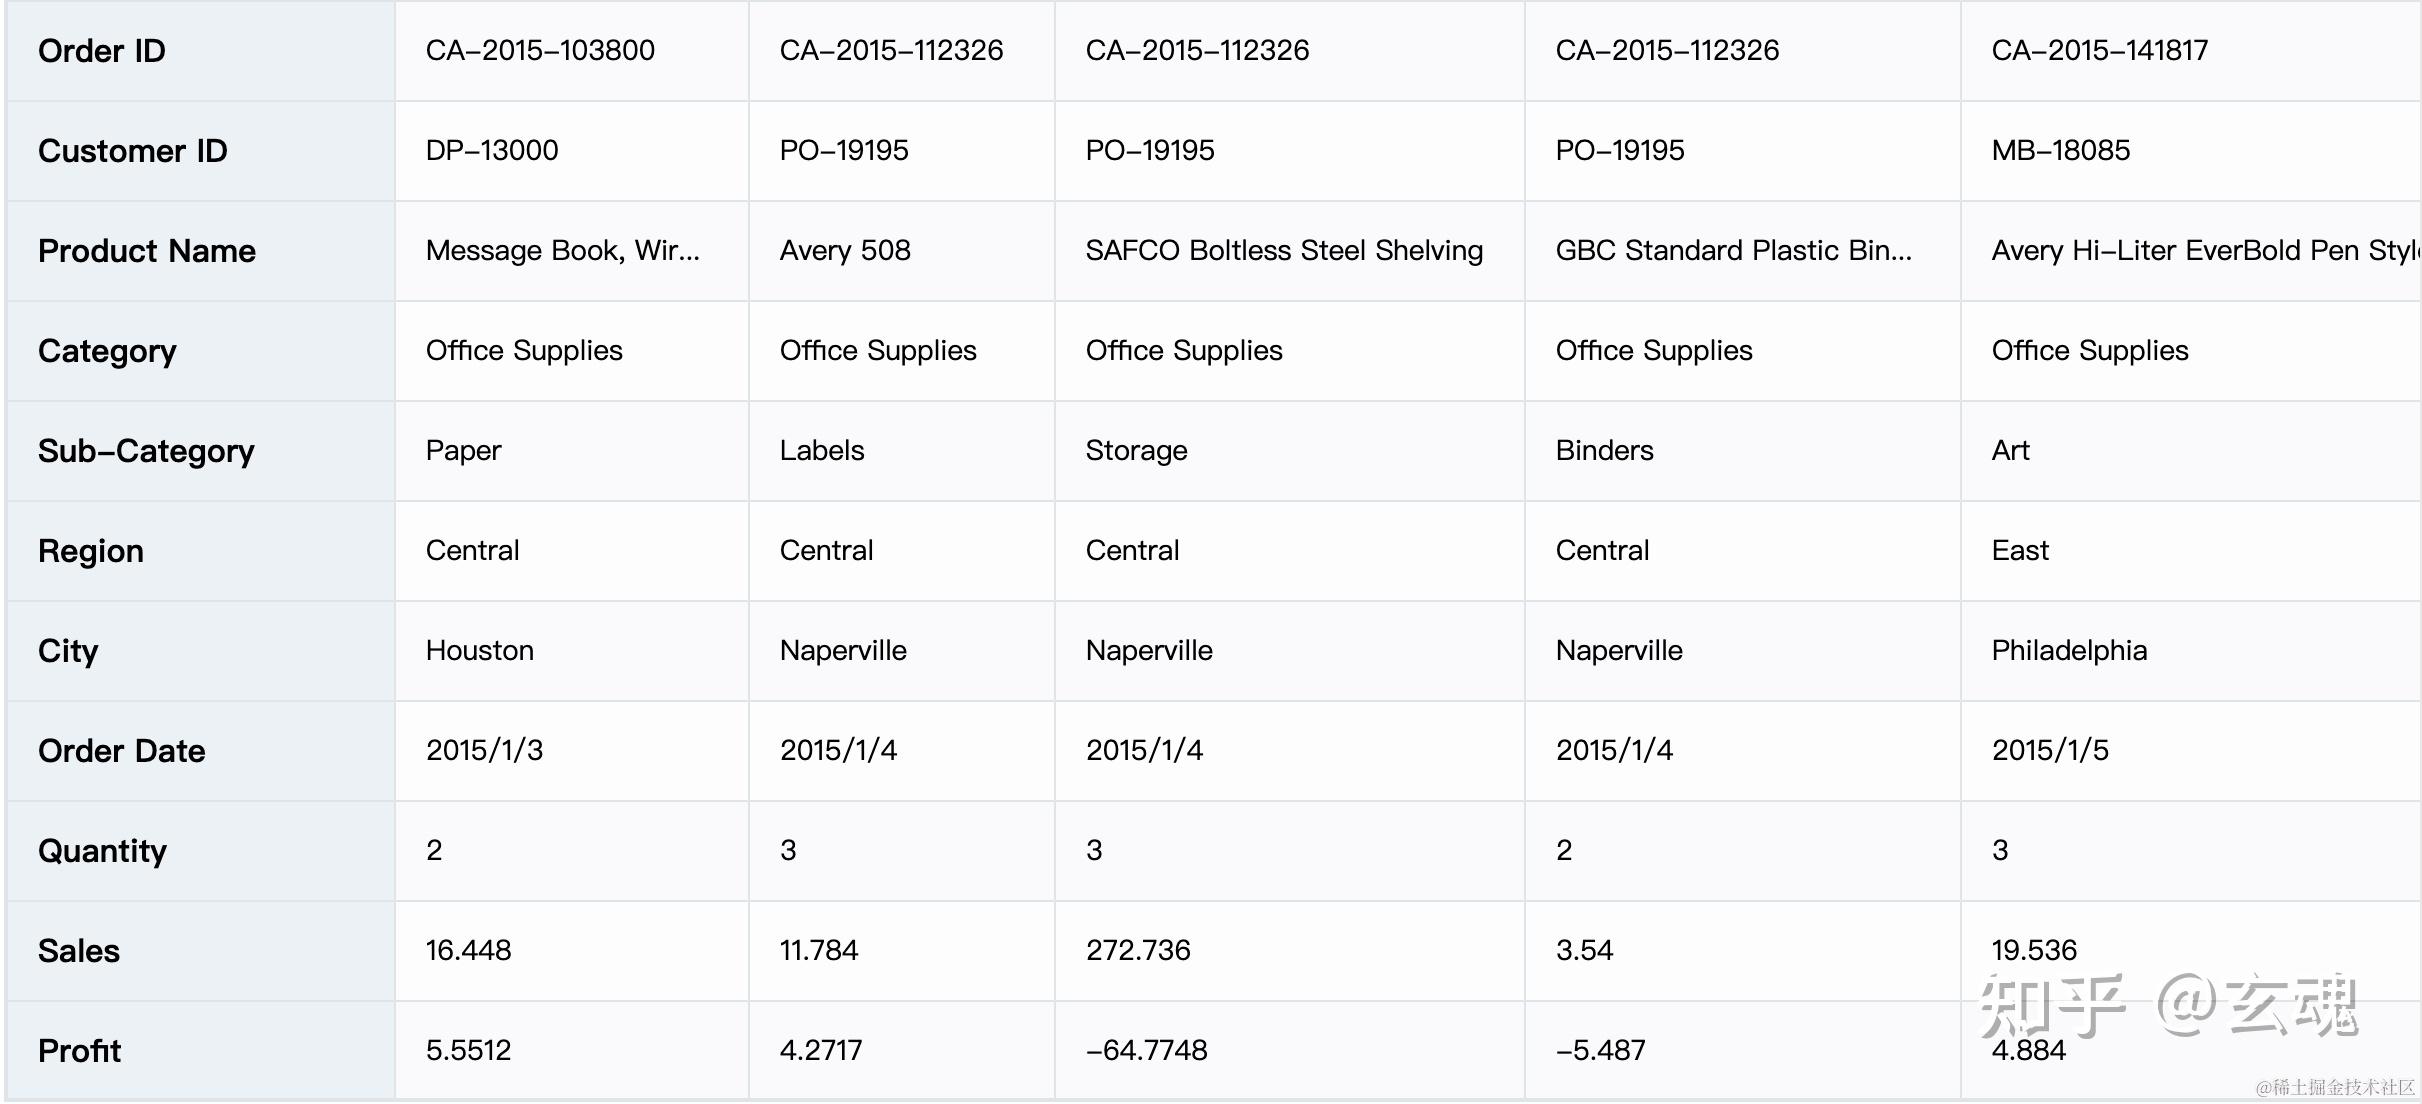Click the Order Date row header
This screenshot has width=2422, height=1104.
122,751
